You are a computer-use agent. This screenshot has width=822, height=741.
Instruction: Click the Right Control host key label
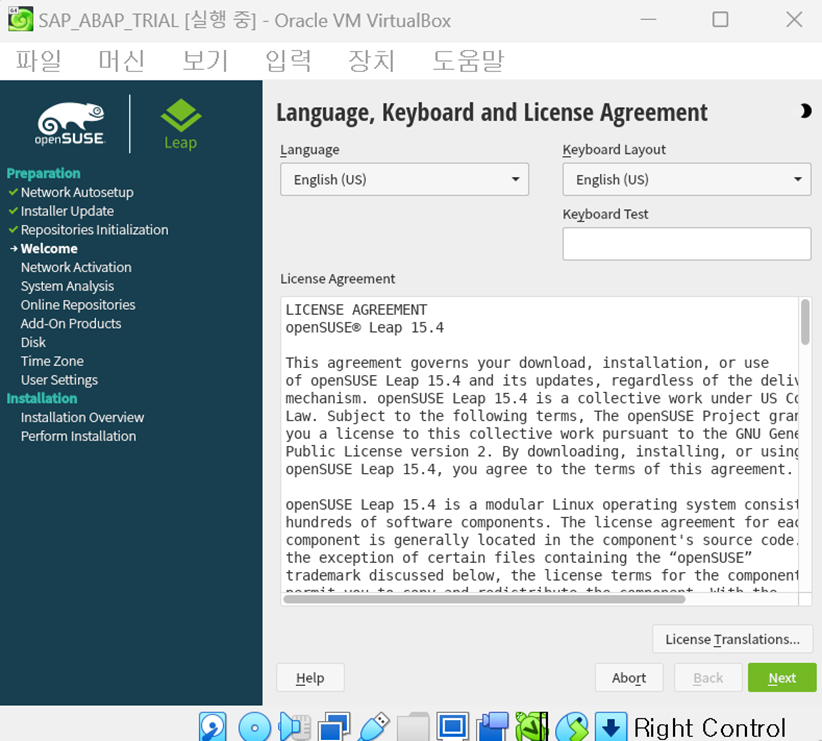[709, 728]
